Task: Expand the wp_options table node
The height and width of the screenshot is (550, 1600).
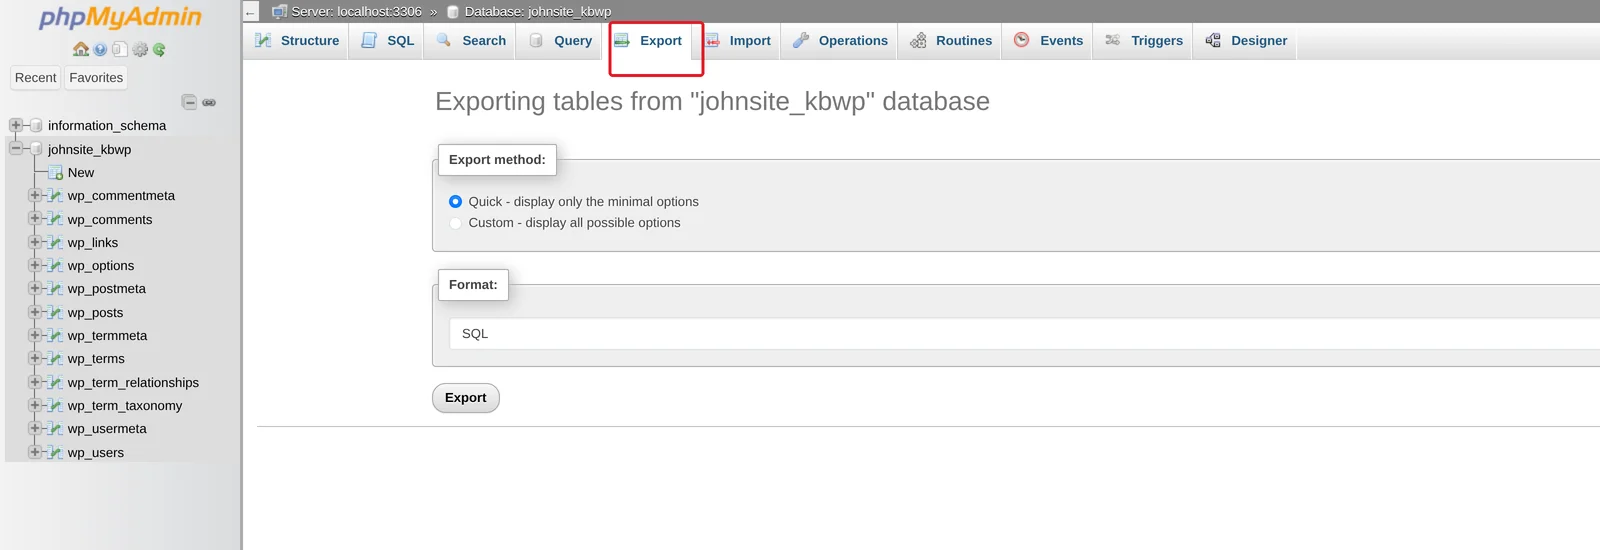Action: tap(35, 265)
